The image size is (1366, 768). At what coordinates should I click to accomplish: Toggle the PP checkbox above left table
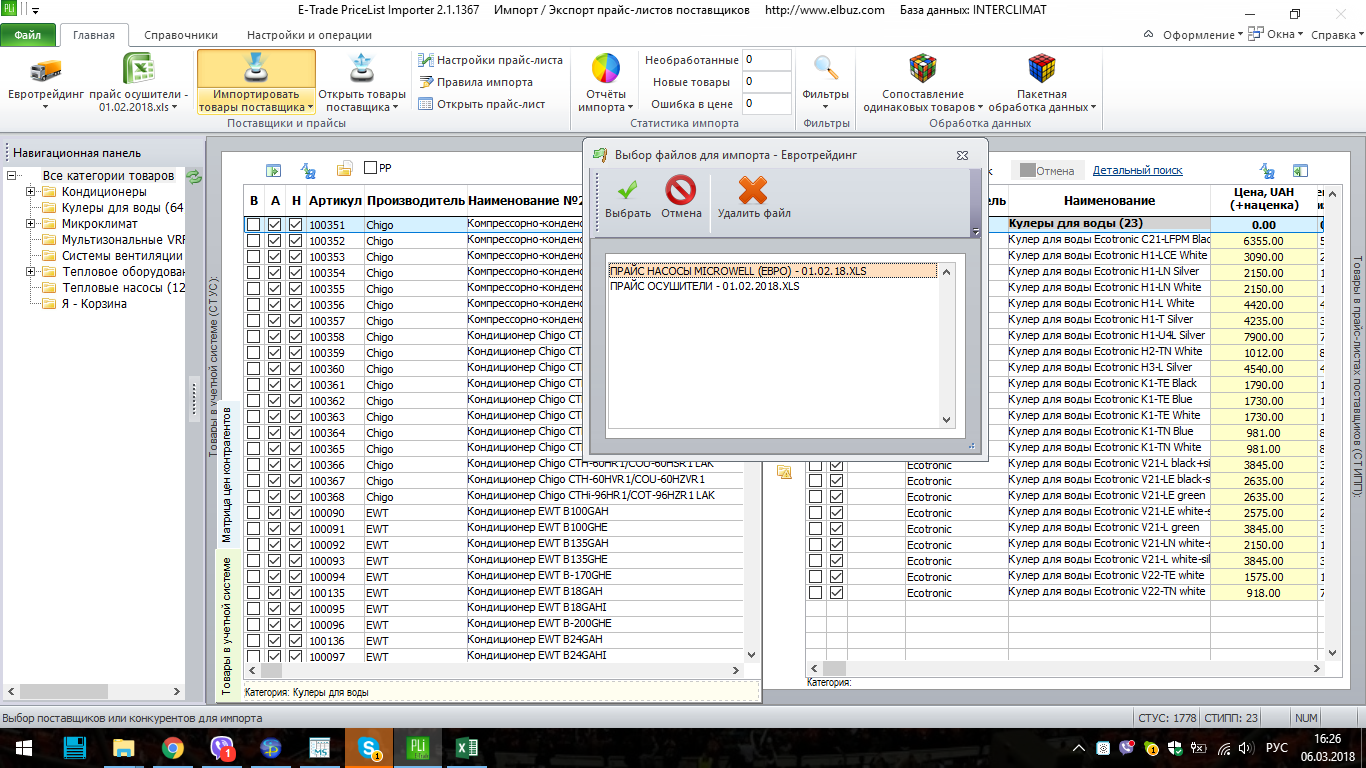(x=370, y=168)
